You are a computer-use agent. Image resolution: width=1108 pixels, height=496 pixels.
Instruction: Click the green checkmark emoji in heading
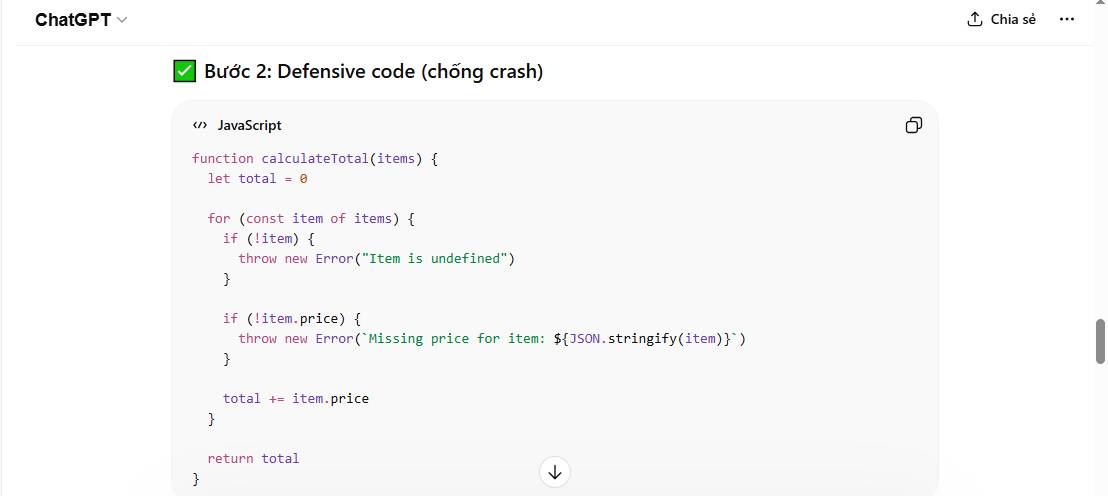pos(184,71)
